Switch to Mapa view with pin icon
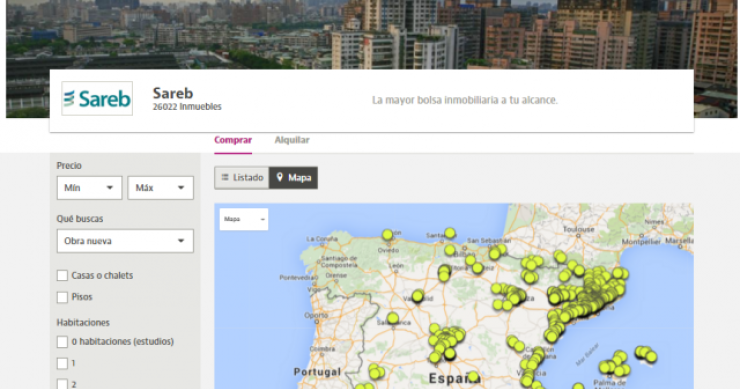 click(294, 178)
